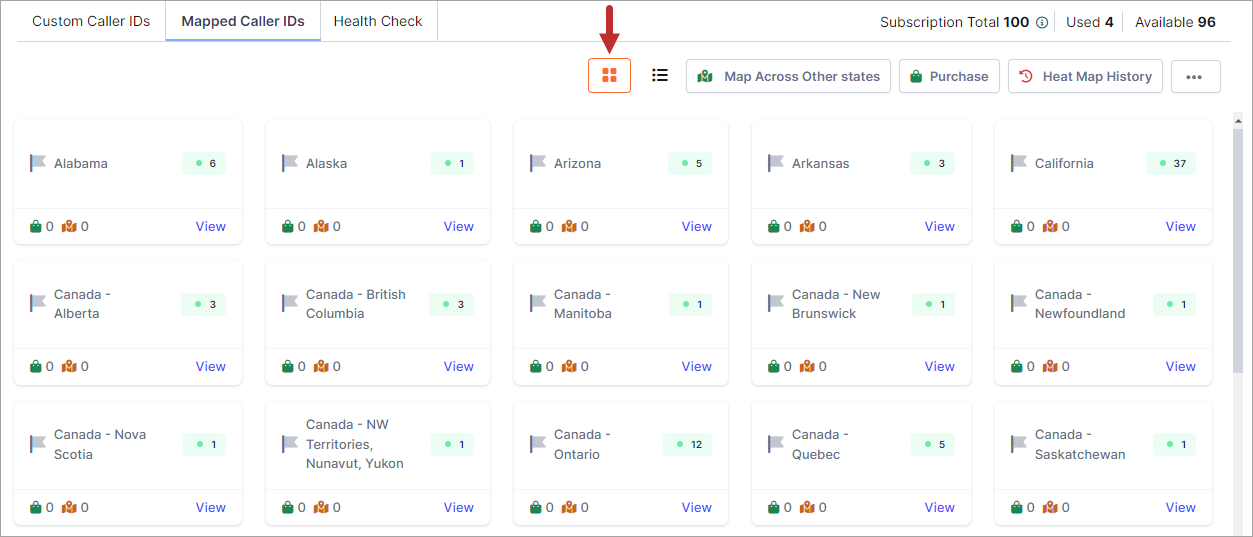Click the subscription total info icon

click(1042, 22)
